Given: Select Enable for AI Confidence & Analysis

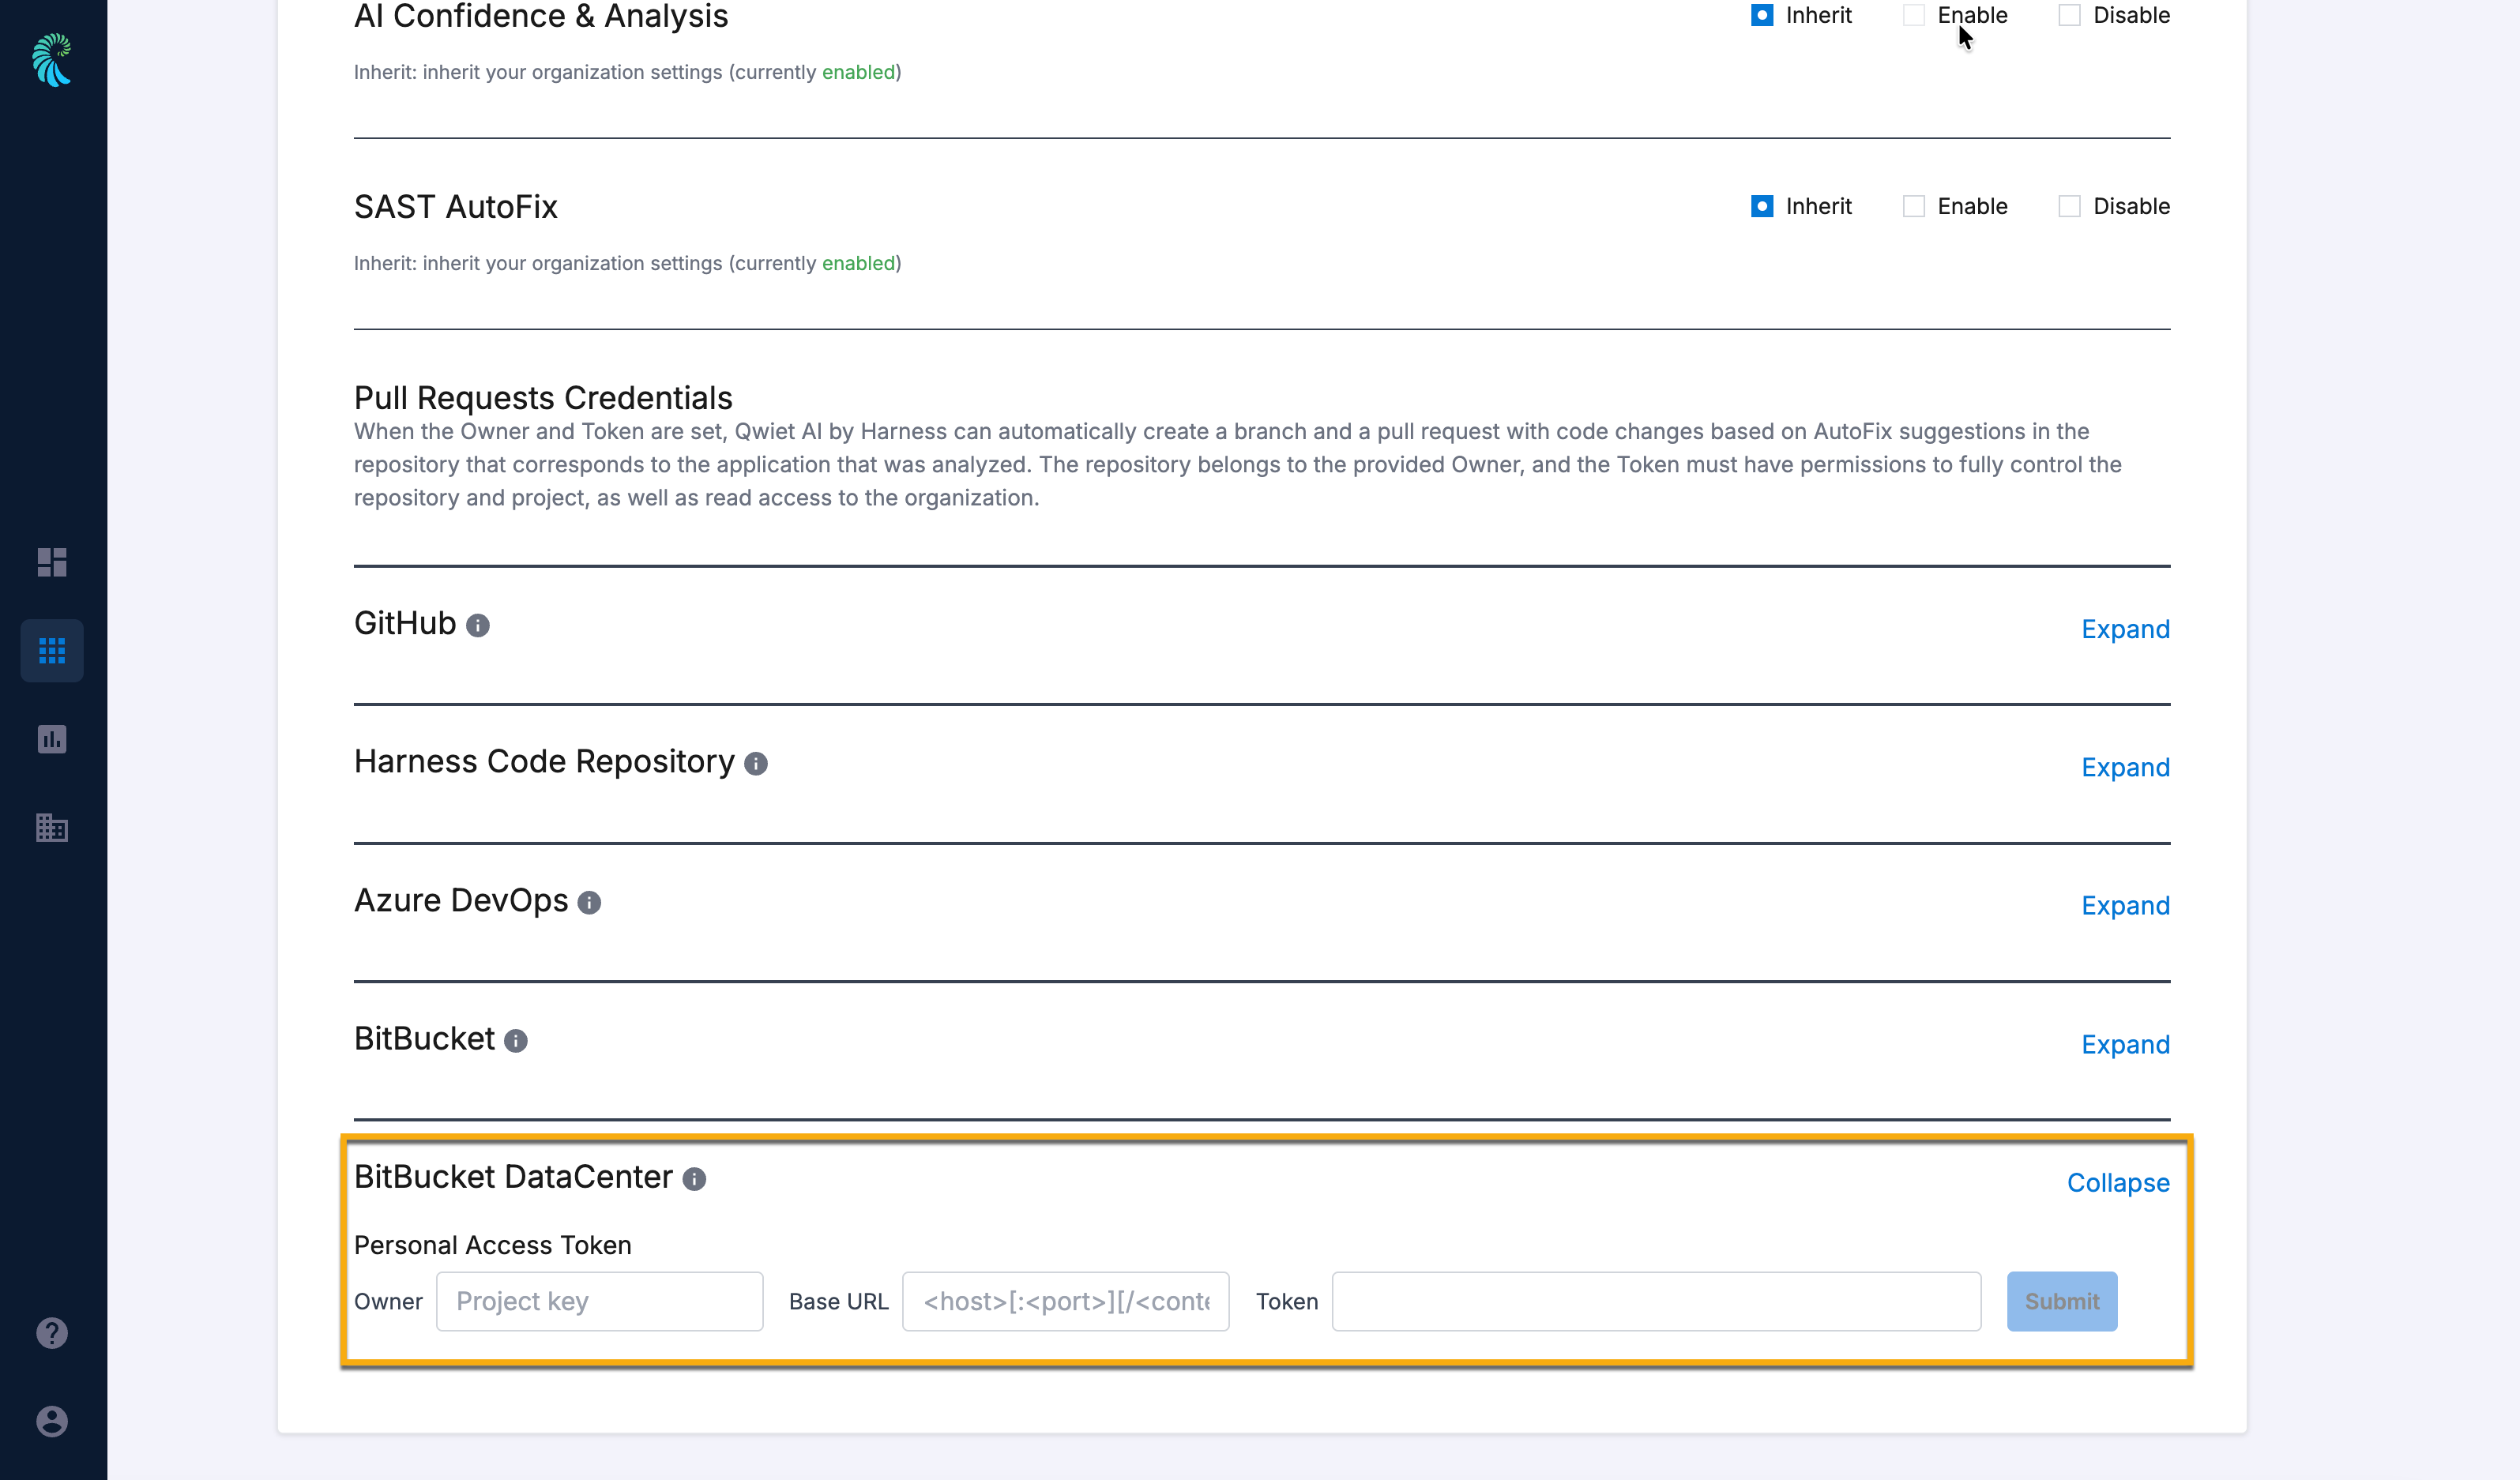Looking at the screenshot, I should 1914,15.
